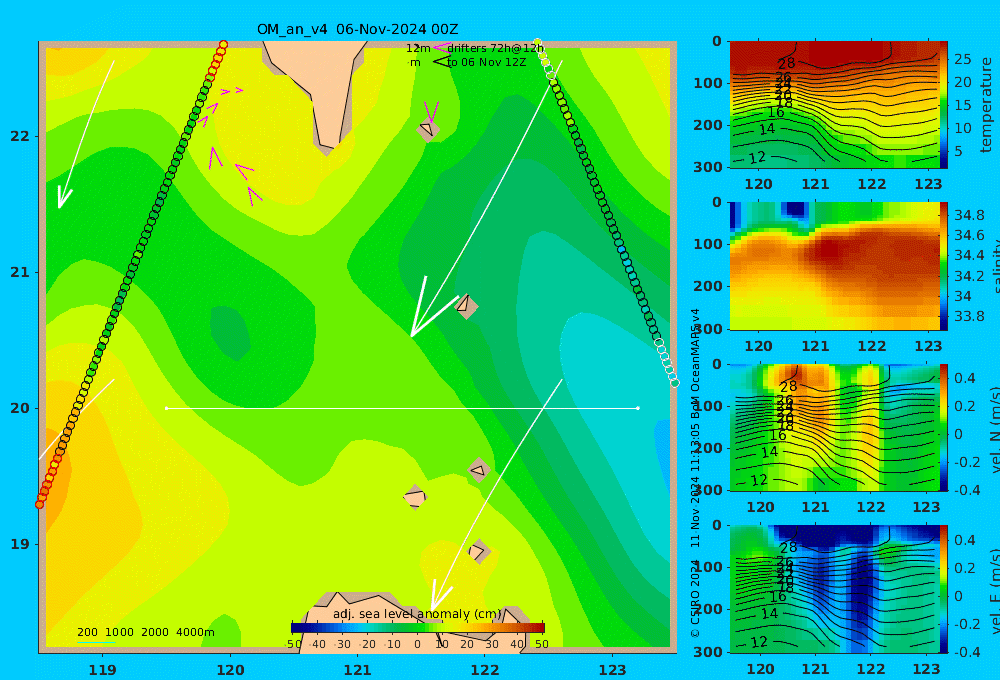This screenshot has width=1000, height=680.
Task: Click latitude label 20 on main map
Action: [20, 408]
